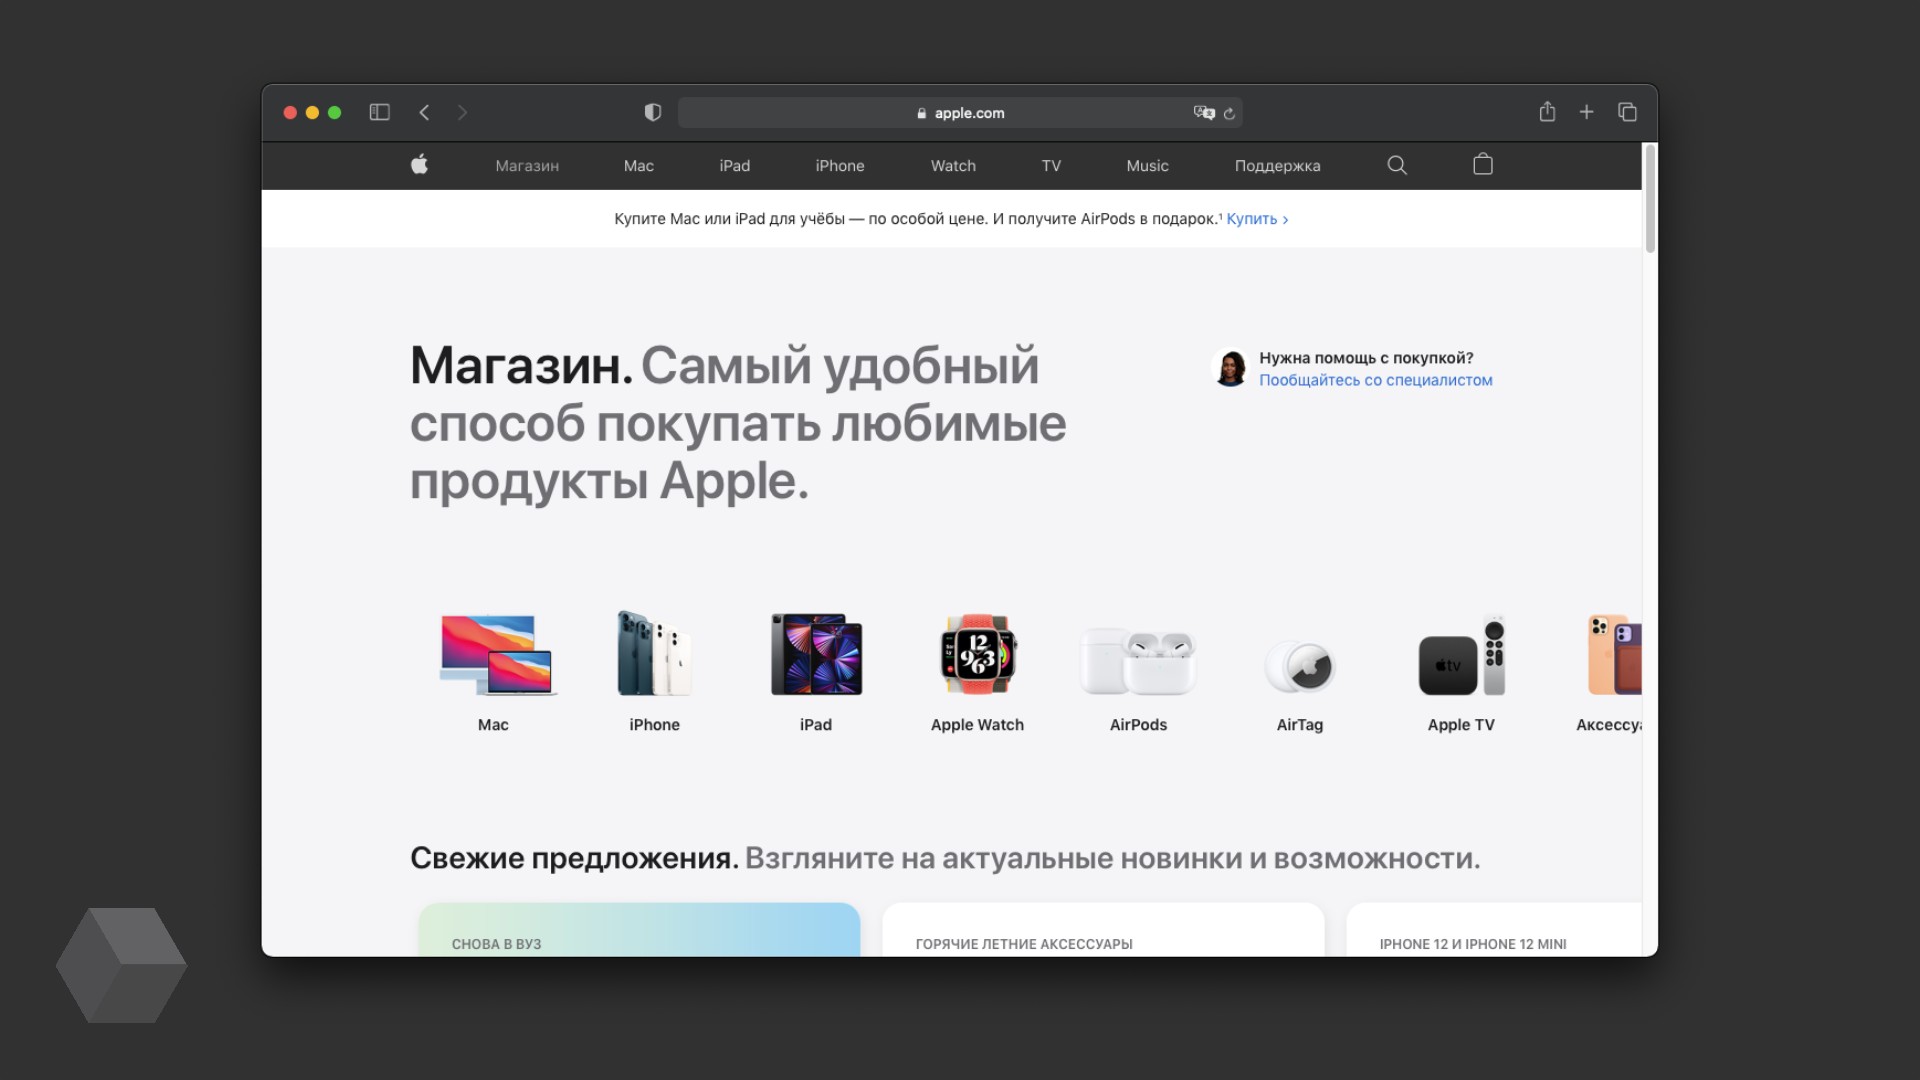Open the iPhone nav item
Viewport: 1920px width, 1080px height.
tap(840, 166)
